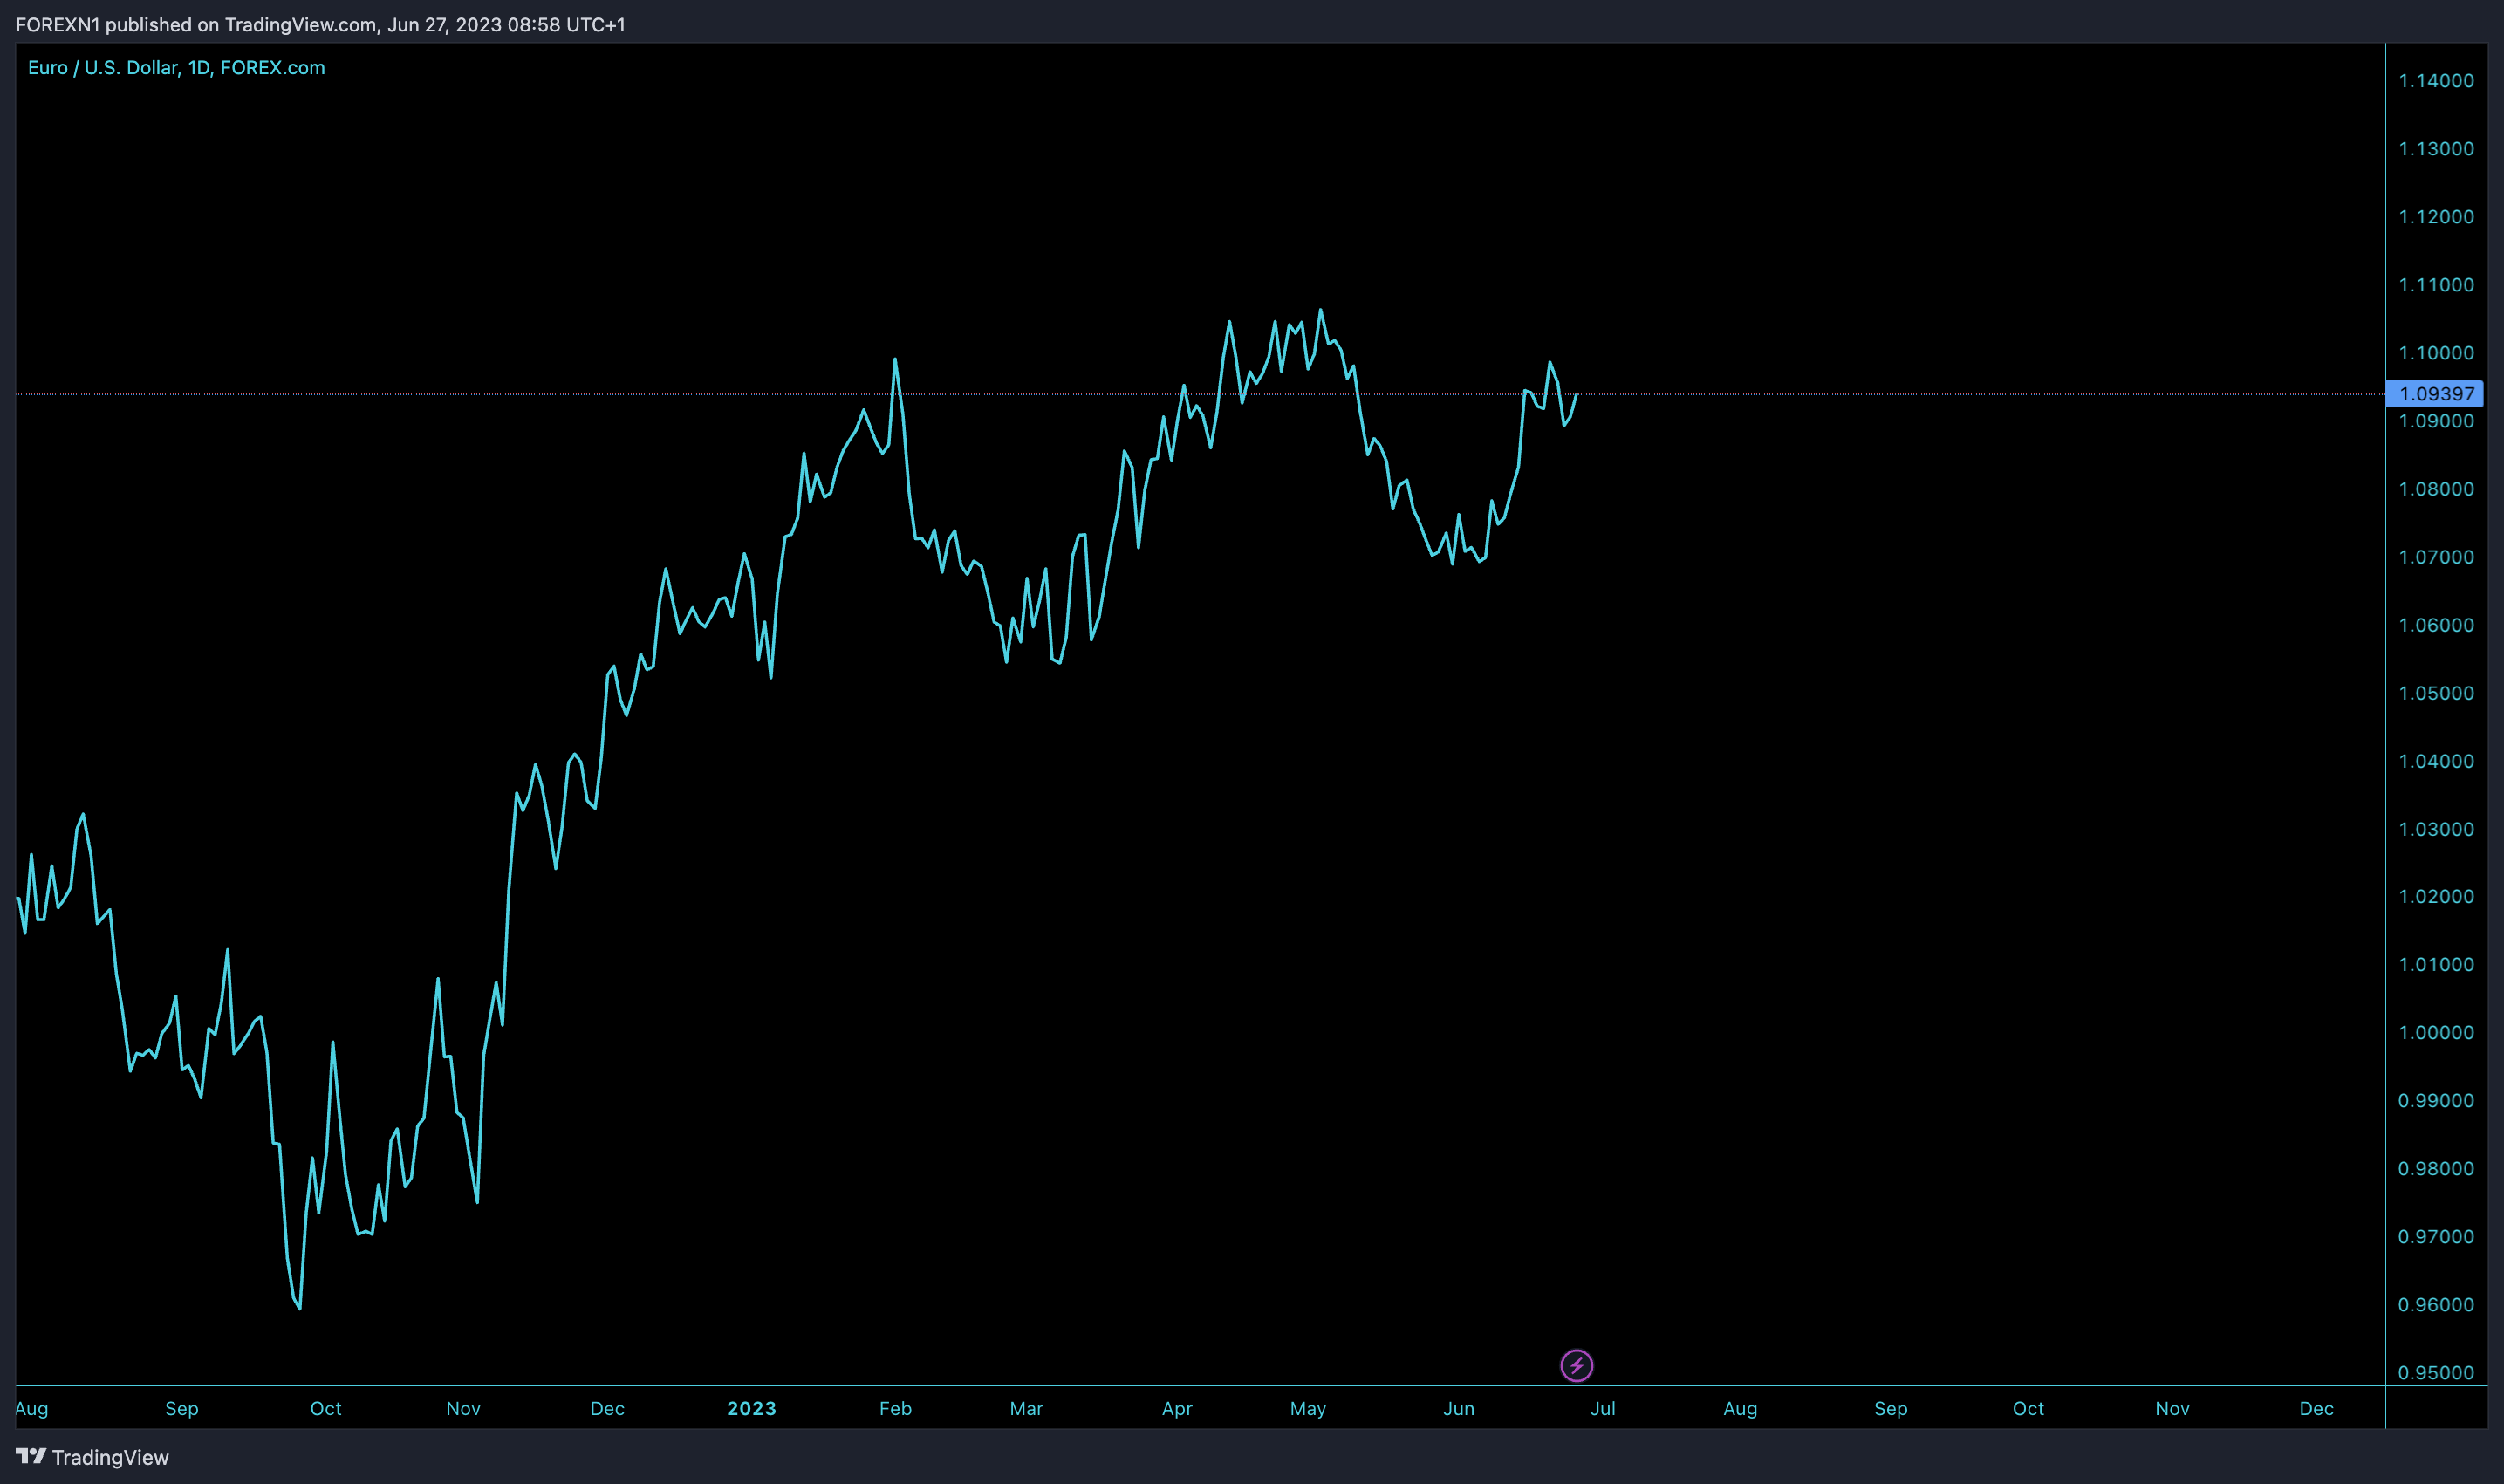The height and width of the screenshot is (1484, 2504).
Task: Click the FOREXN1 published on TradingView header
Action: pyautogui.click(x=320, y=24)
